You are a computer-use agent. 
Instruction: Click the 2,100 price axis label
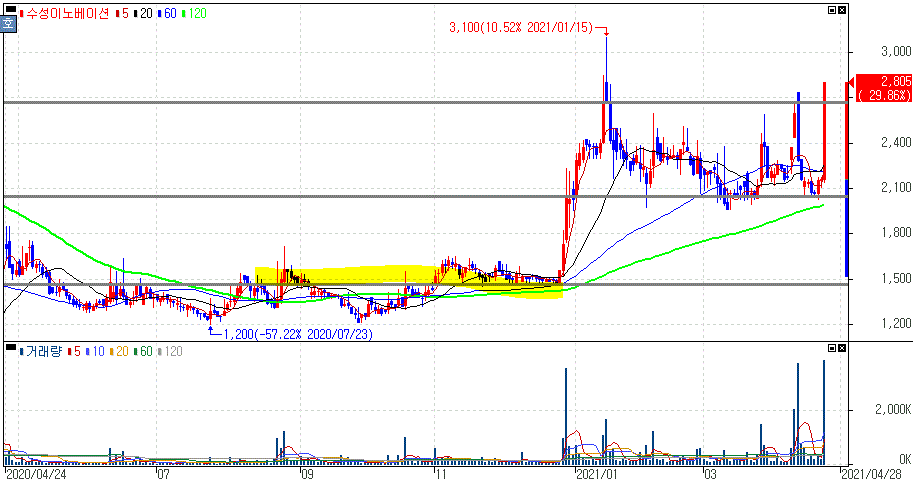point(895,187)
